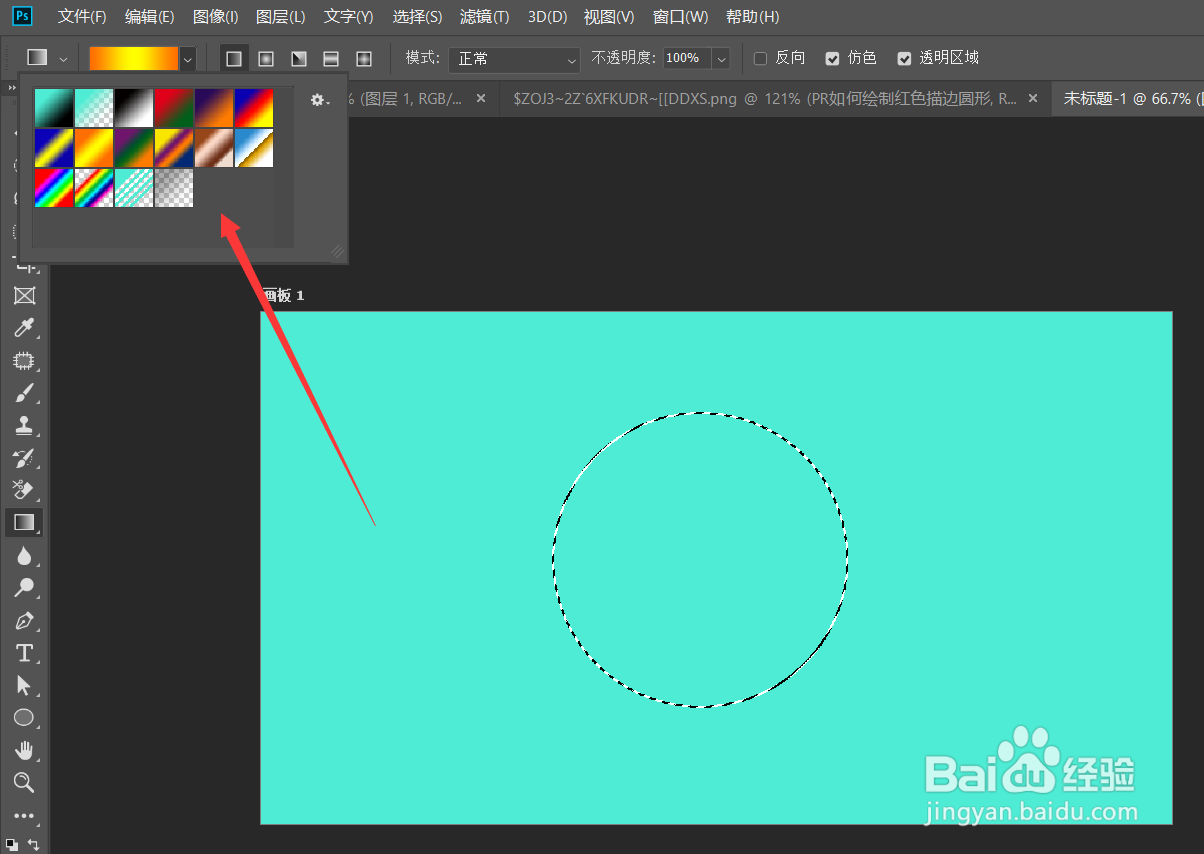Choose Angle Gradient style button

pyautogui.click(x=298, y=58)
